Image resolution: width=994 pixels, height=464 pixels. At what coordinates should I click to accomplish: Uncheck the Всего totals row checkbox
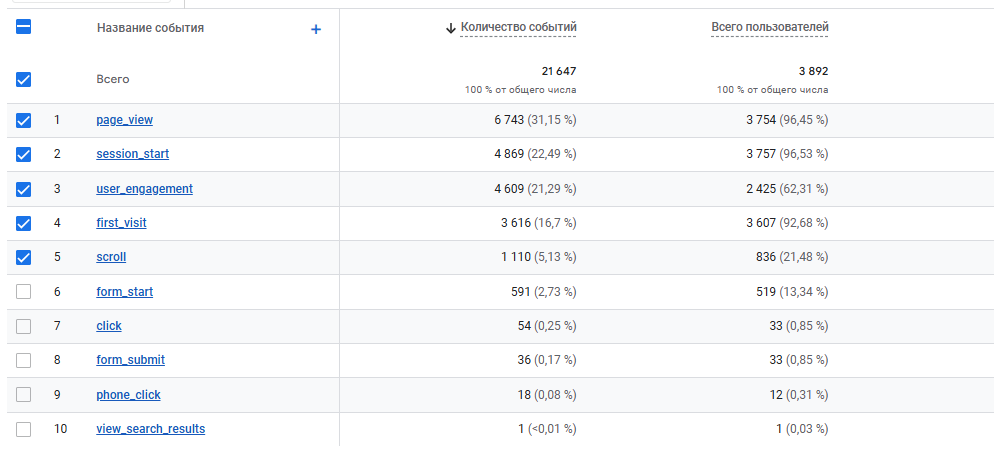(24, 79)
